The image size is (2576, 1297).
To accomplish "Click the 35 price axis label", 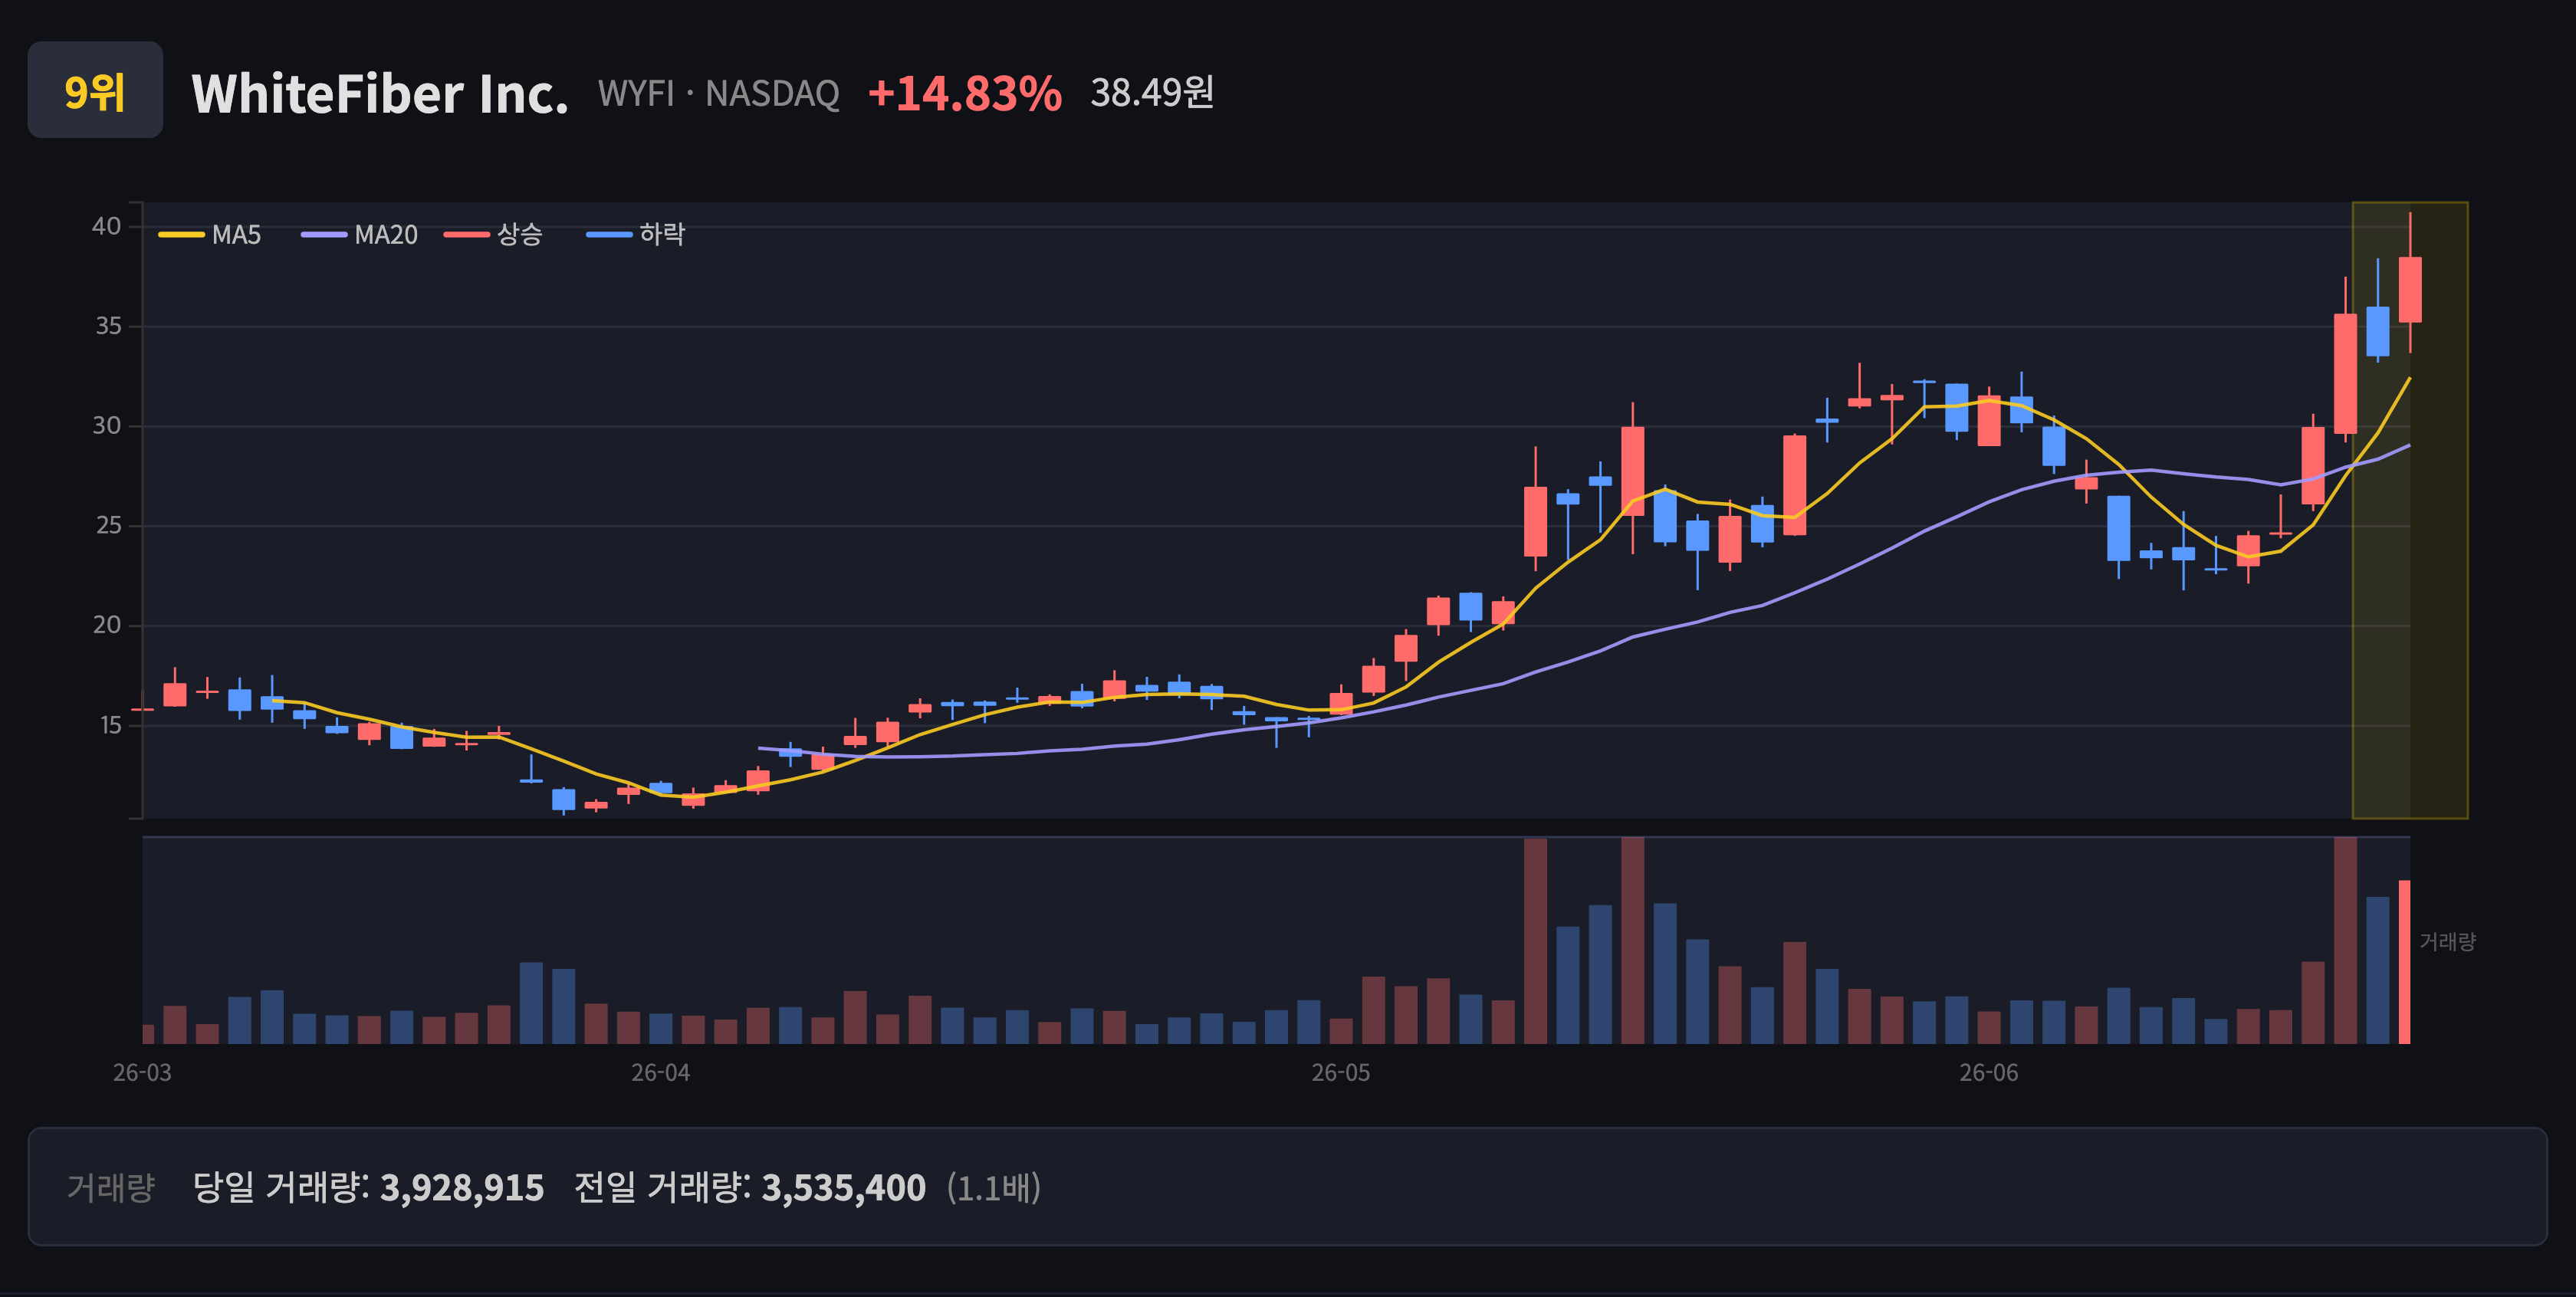I will tap(107, 326).
